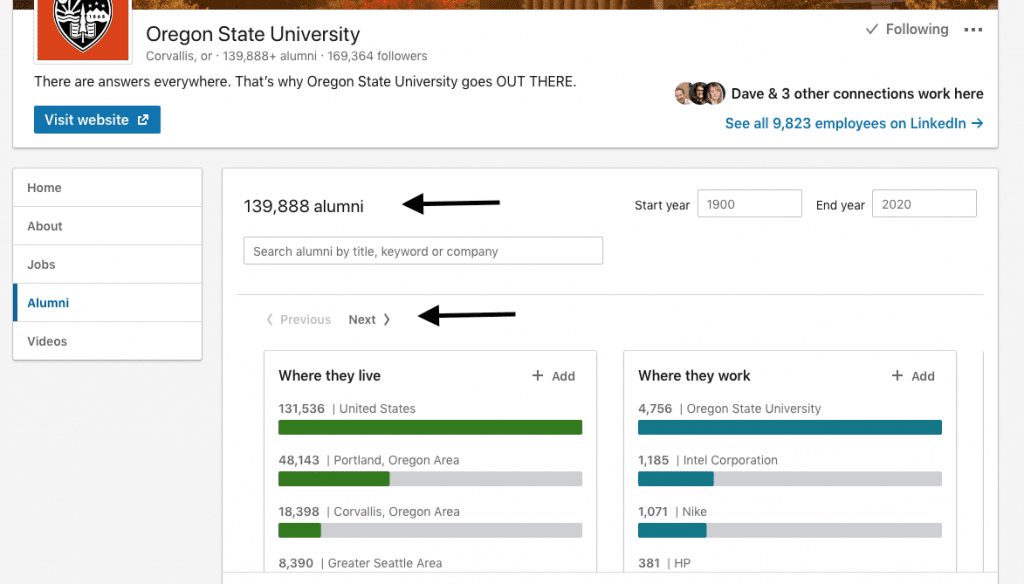Click the 131,536 United States label
Image resolution: width=1024 pixels, height=584 pixels.
[347, 409]
